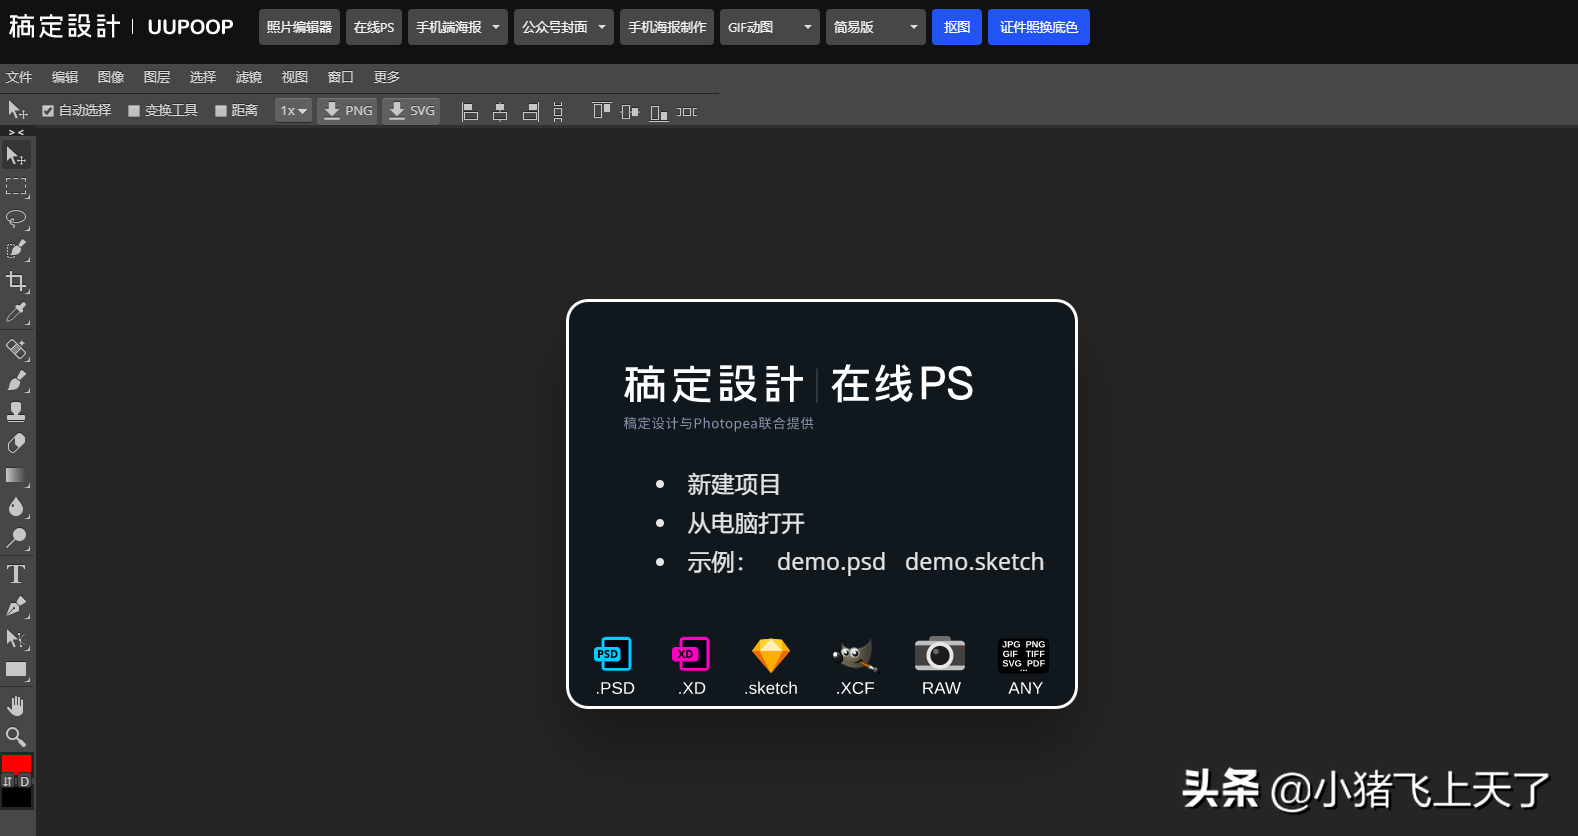Select the Move tool in left toolbar

tap(16, 156)
